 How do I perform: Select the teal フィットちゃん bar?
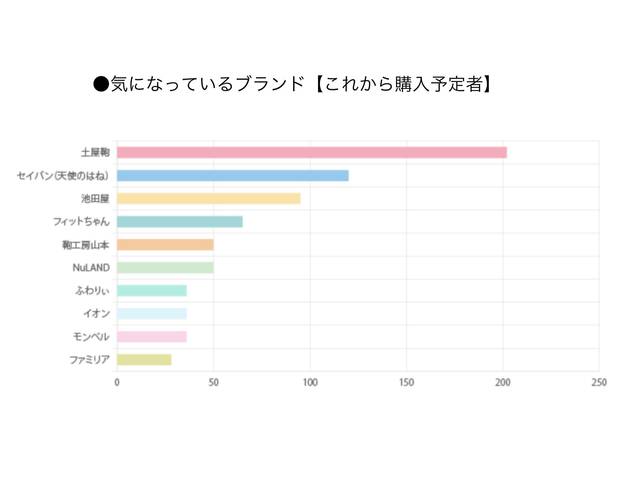pyautogui.click(x=179, y=221)
